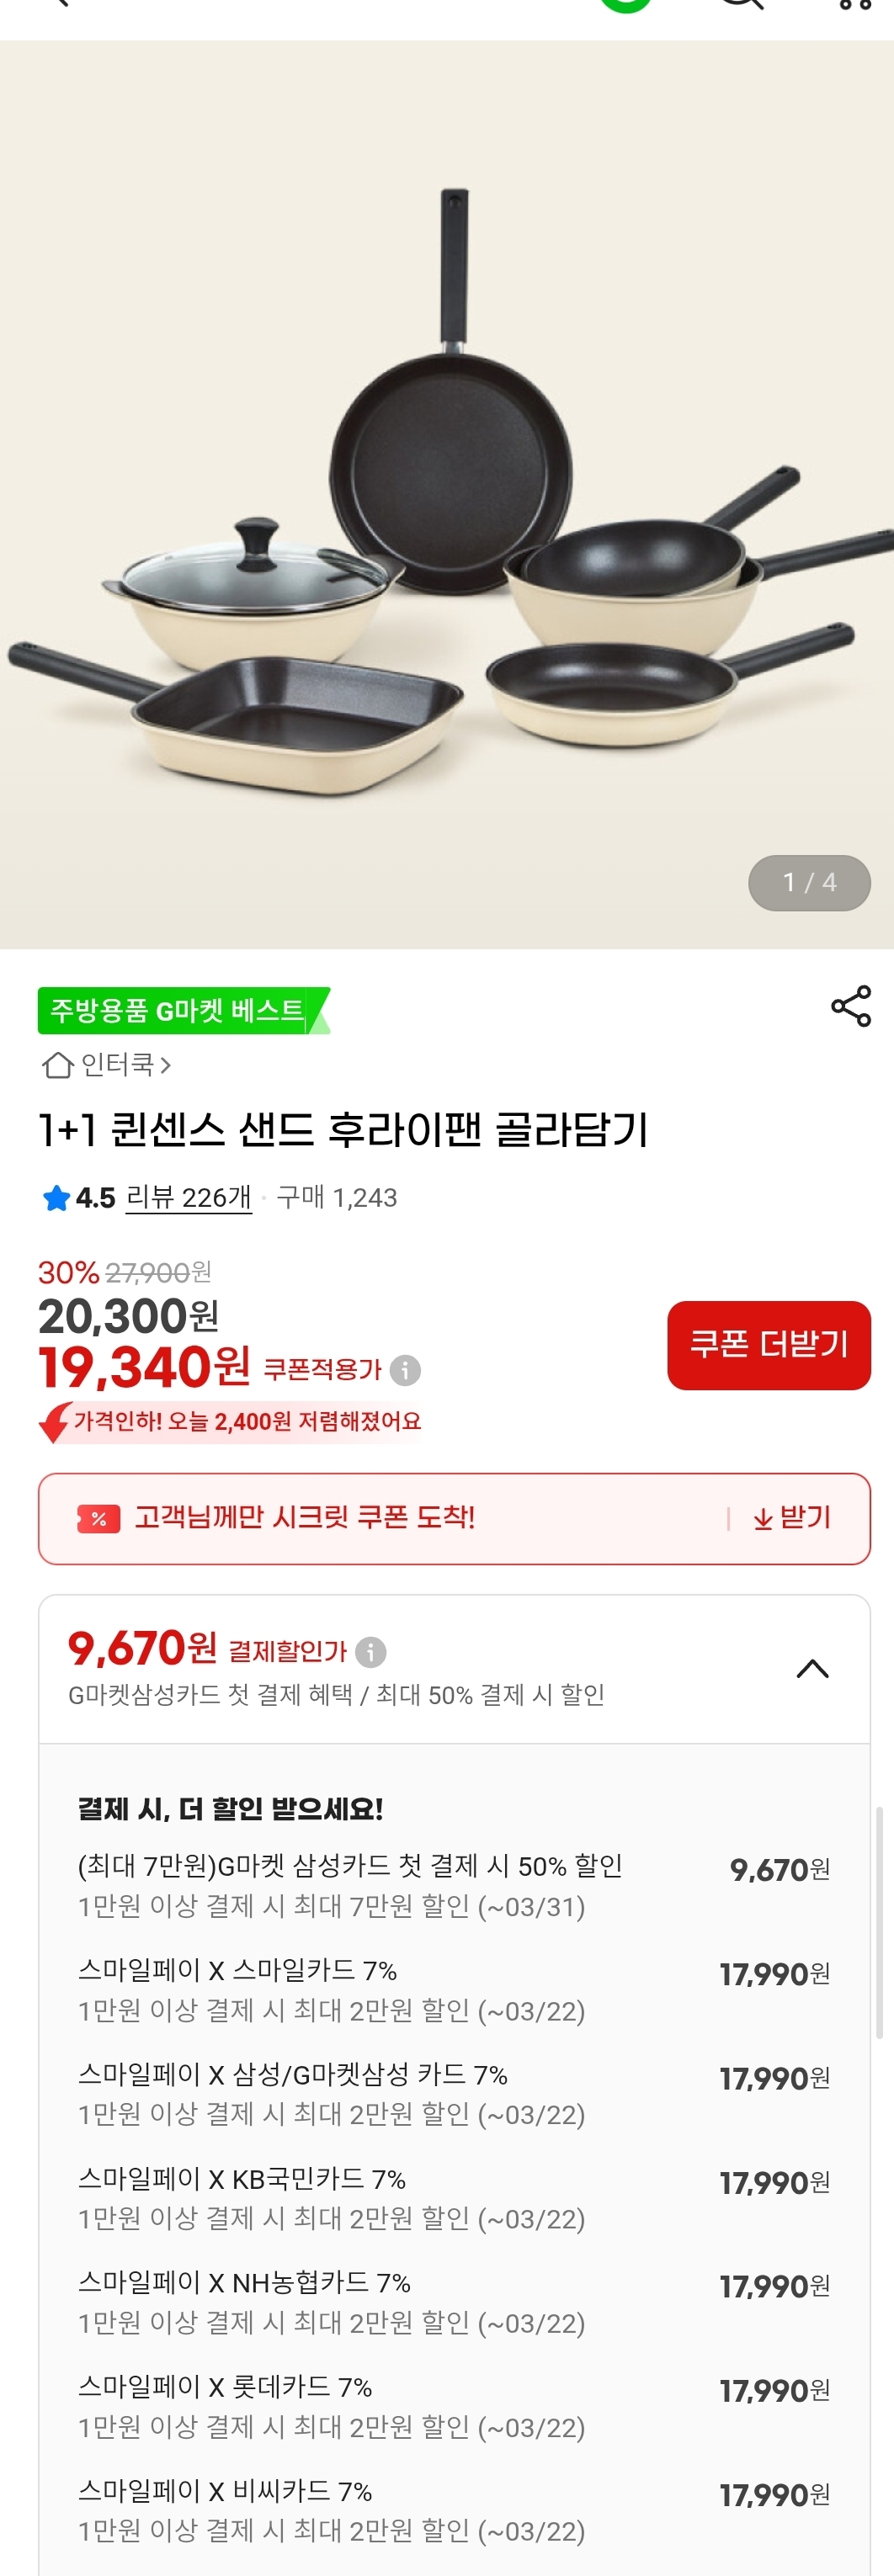Click the scrollbar on right edge
Screen dimensions: 894x2576
click(x=879, y=1920)
